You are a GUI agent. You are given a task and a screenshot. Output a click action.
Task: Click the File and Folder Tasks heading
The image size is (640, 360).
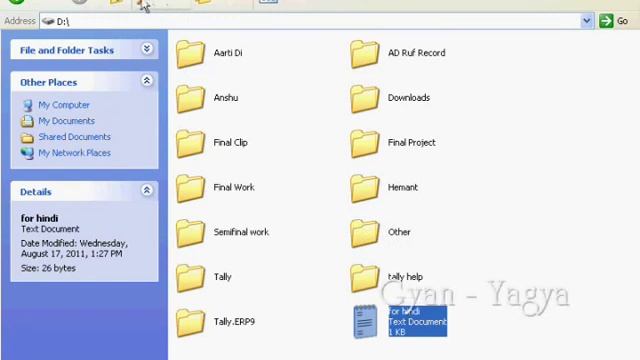point(67,50)
